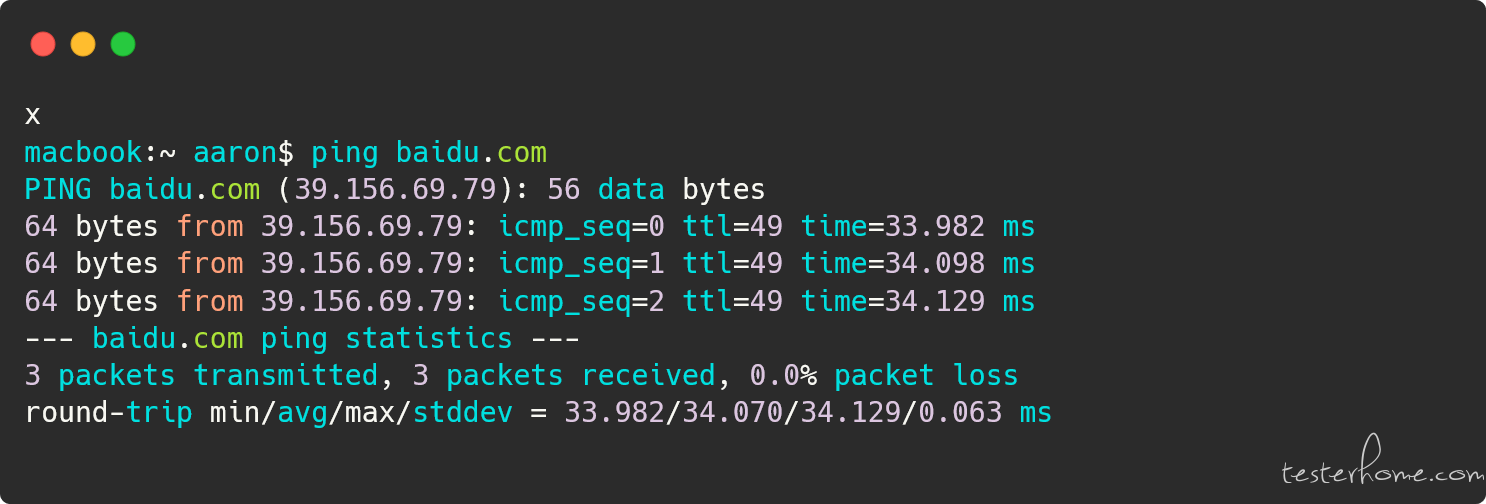This screenshot has height=504, width=1486.
Task: Click 'ttl=49' on the icmp_seq=2 line
Action: click(x=733, y=302)
